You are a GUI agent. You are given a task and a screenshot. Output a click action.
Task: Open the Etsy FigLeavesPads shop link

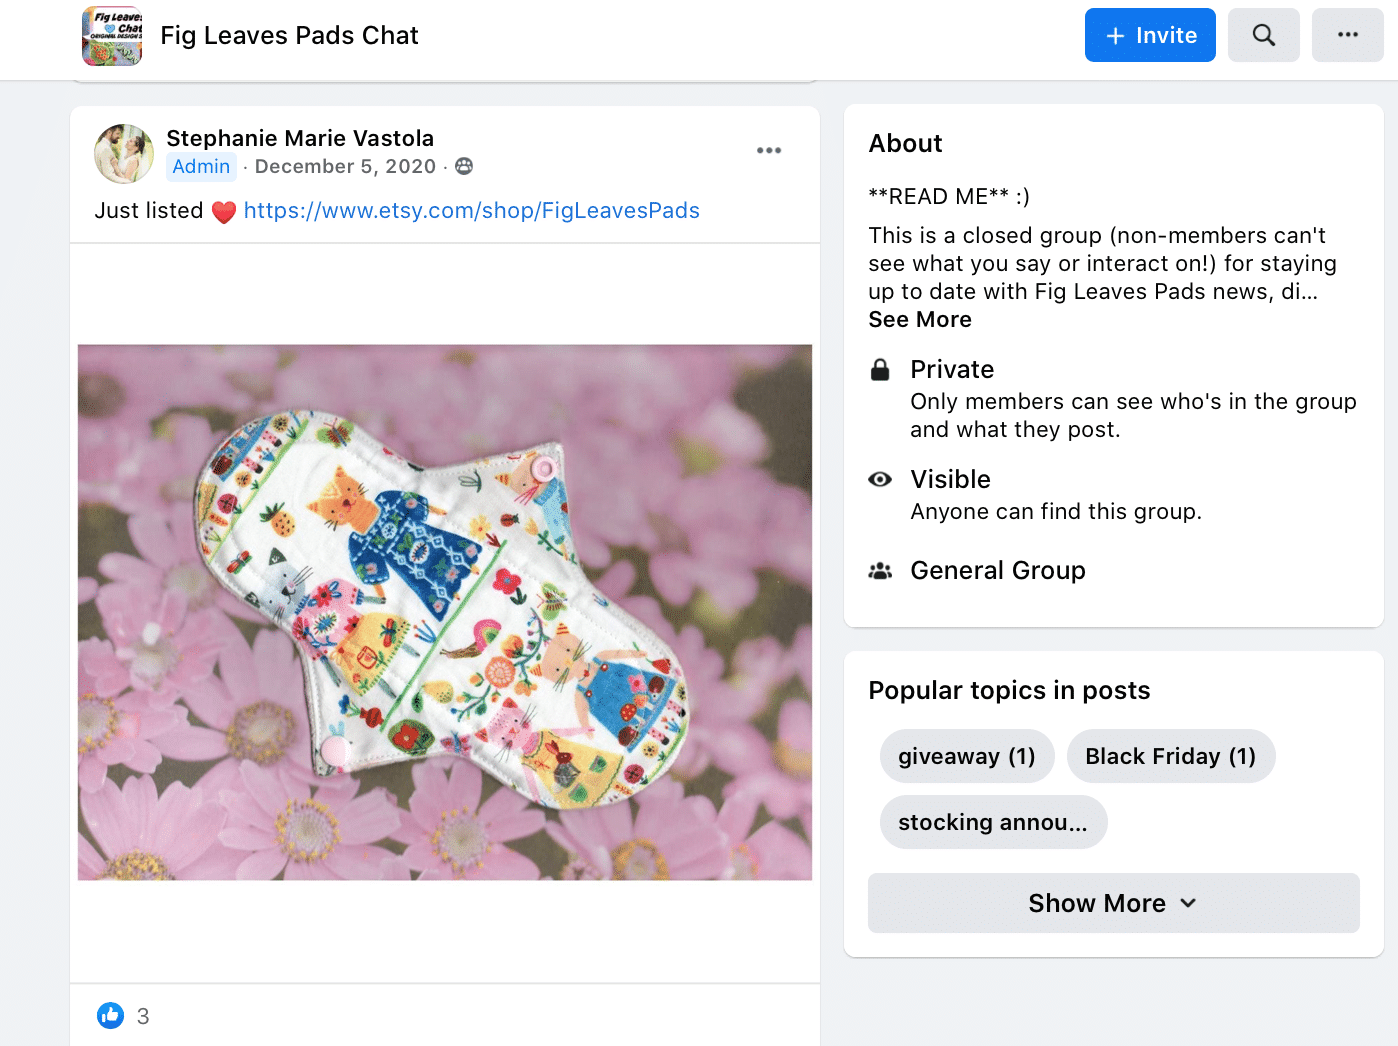[x=471, y=211]
